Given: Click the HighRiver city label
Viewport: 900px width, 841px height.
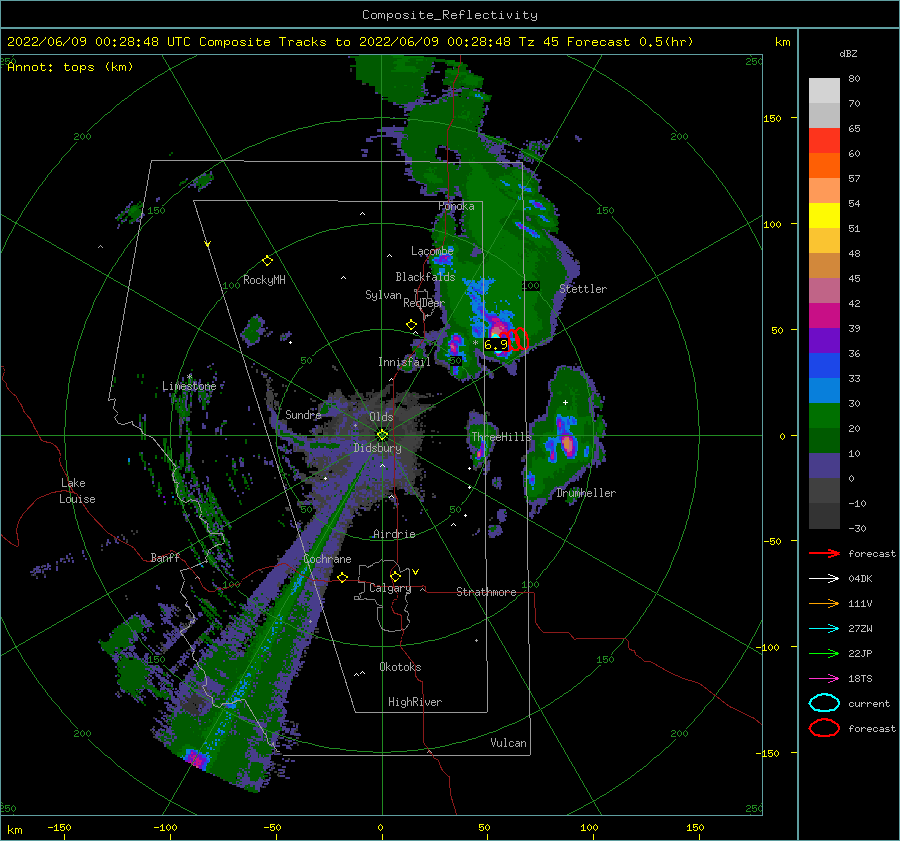Looking at the screenshot, I should [x=415, y=702].
